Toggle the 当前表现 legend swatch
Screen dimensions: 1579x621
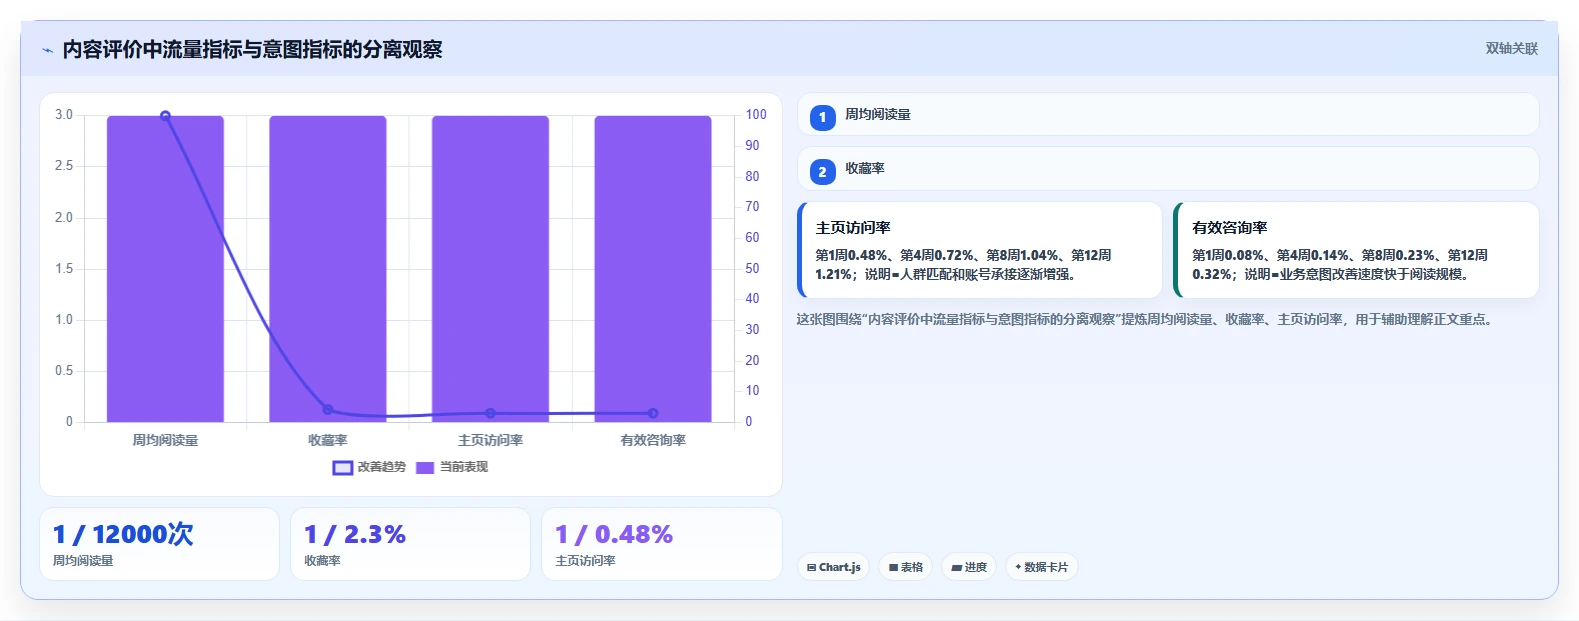tap(425, 467)
